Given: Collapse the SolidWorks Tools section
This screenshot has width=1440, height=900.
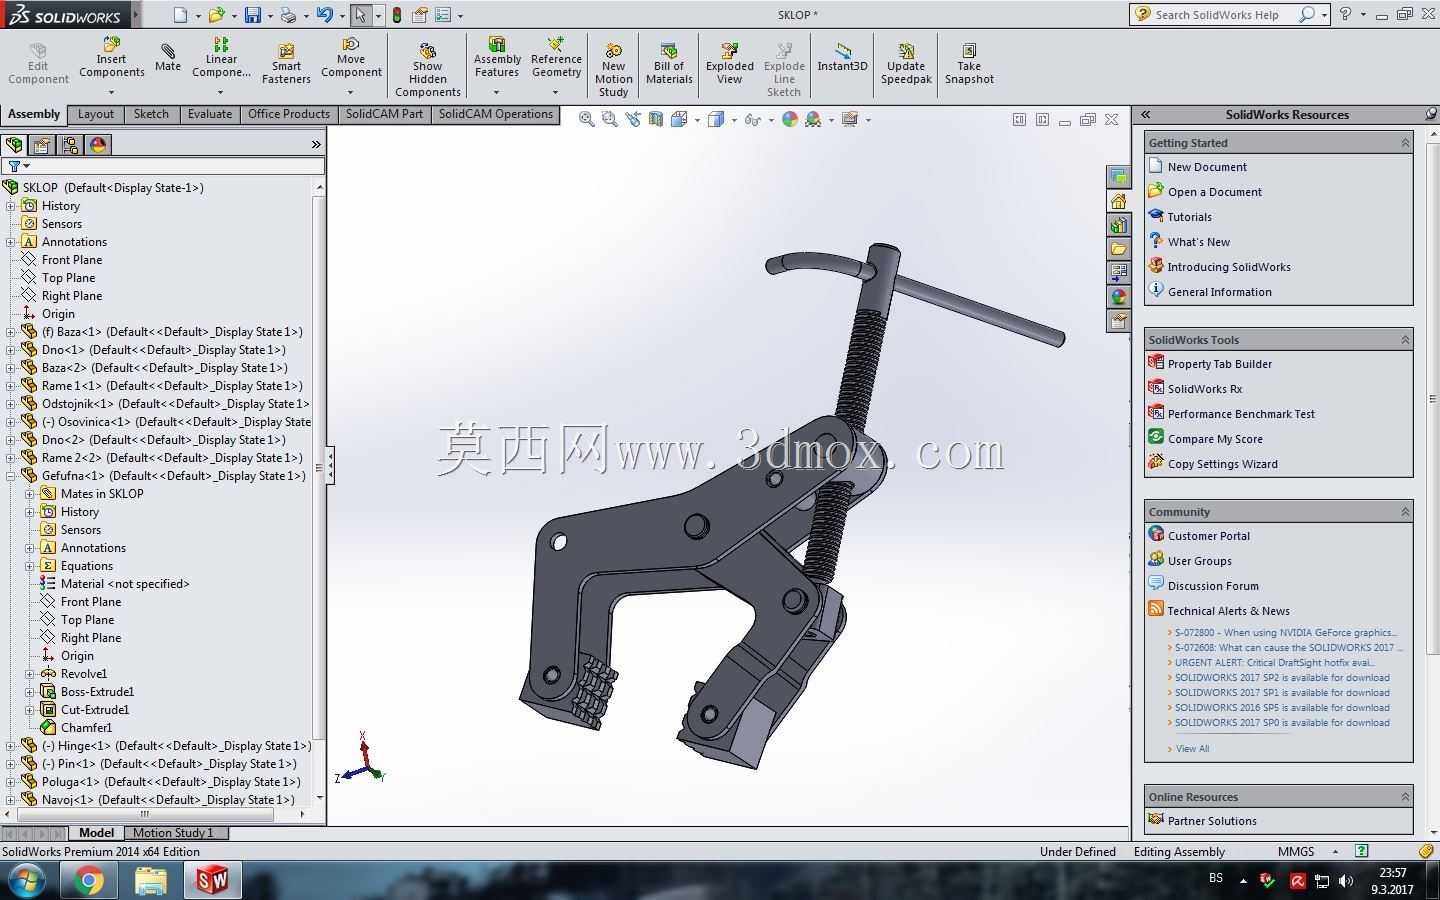Looking at the screenshot, I should click(1405, 340).
